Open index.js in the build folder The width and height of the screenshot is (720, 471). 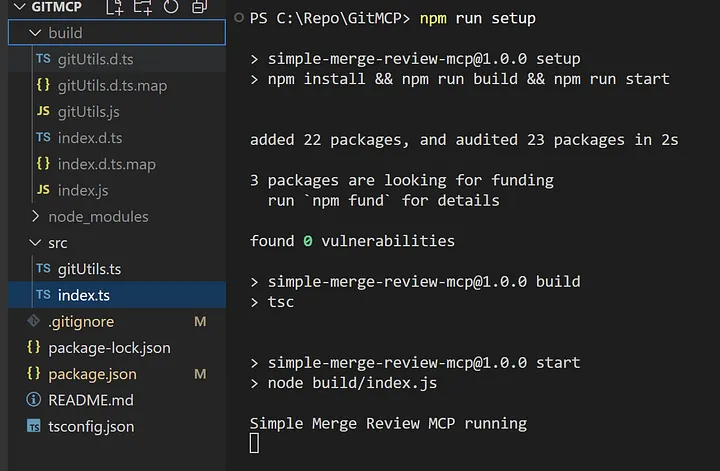[82, 190]
